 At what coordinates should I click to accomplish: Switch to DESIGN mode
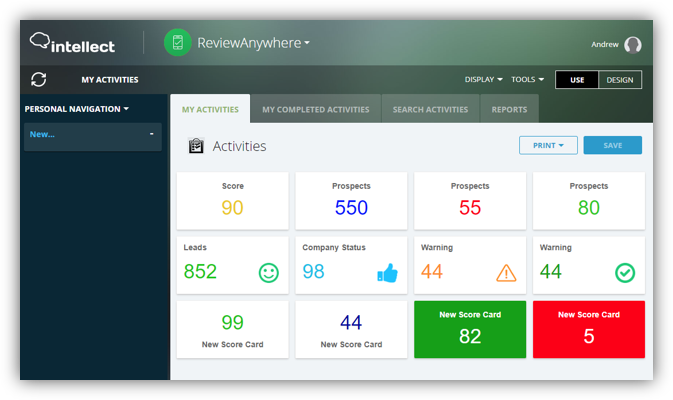620,80
